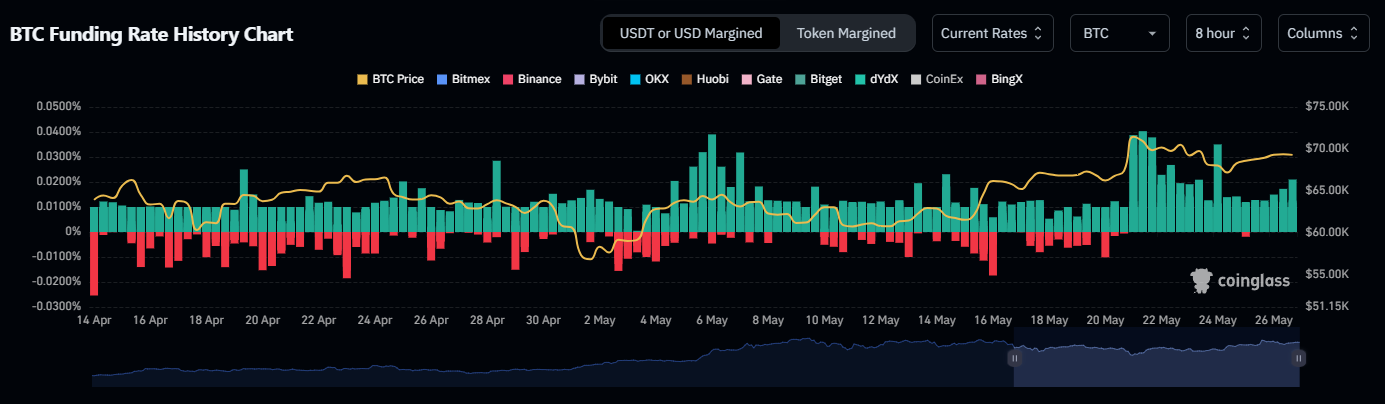The height and width of the screenshot is (404, 1385).
Task: Toggle OKX legend series
Action: click(x=649, y=78)
